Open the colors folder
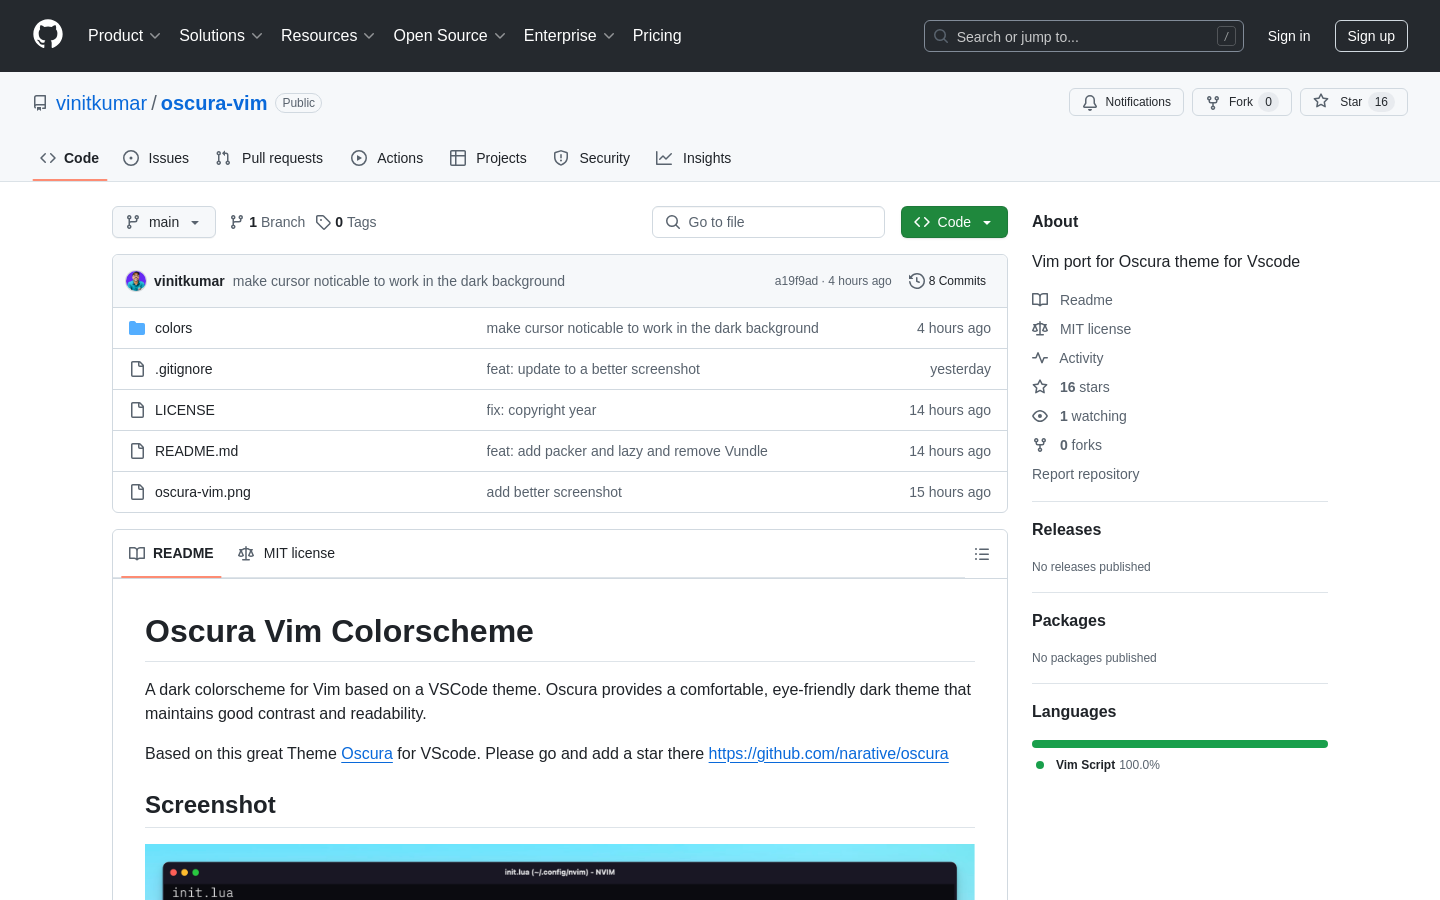Viewport: 1440px width, 900px height. coord(173,328)
